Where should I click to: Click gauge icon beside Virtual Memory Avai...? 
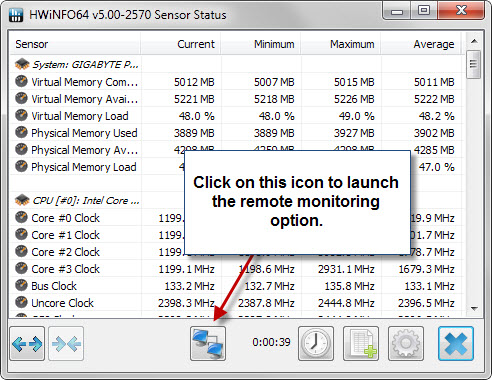21,98
